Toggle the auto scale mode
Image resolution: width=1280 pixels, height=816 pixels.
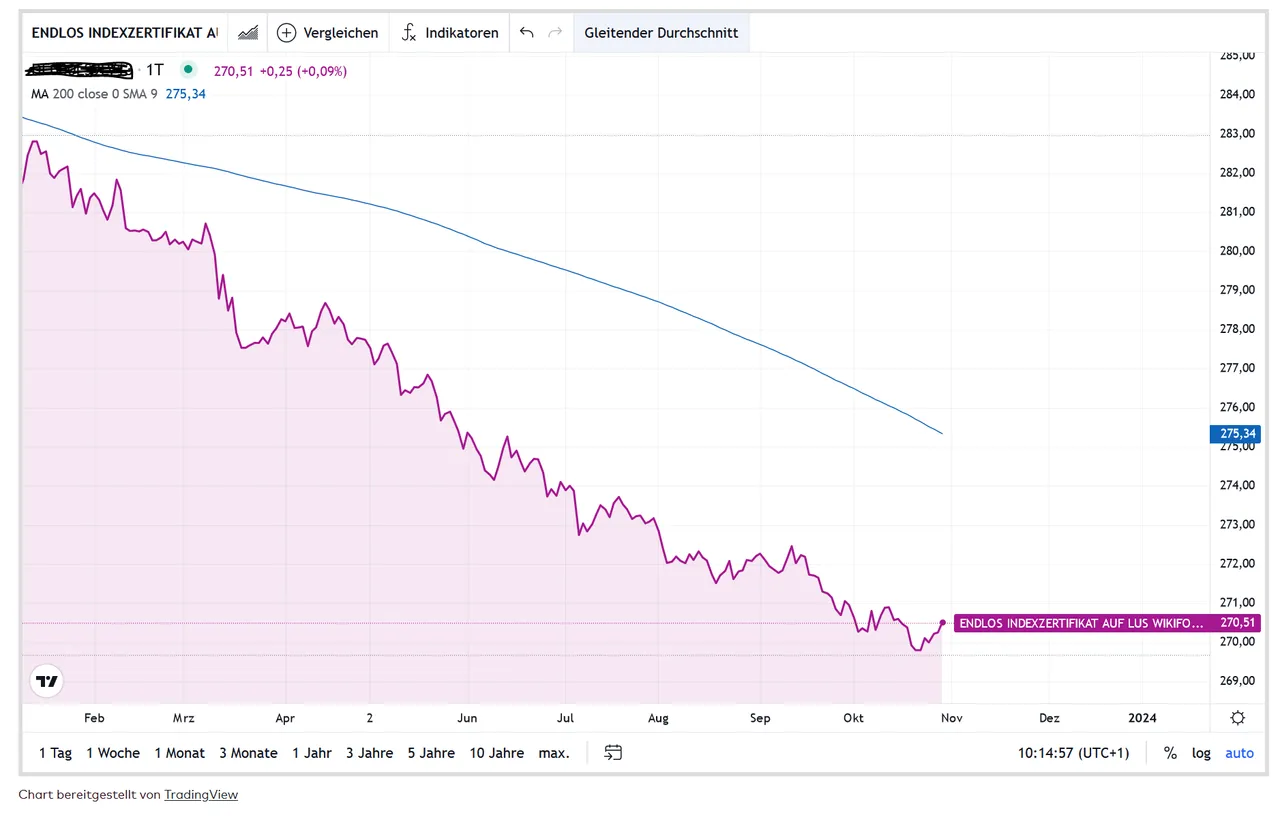(x=1239, y=753)
